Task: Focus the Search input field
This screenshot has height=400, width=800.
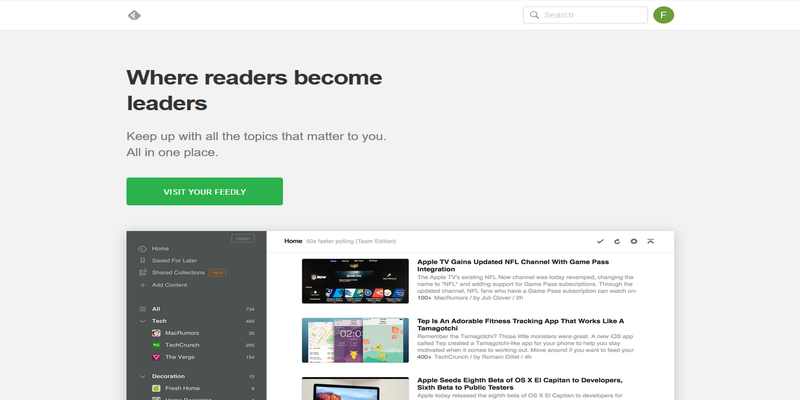Action: [585, 15]
